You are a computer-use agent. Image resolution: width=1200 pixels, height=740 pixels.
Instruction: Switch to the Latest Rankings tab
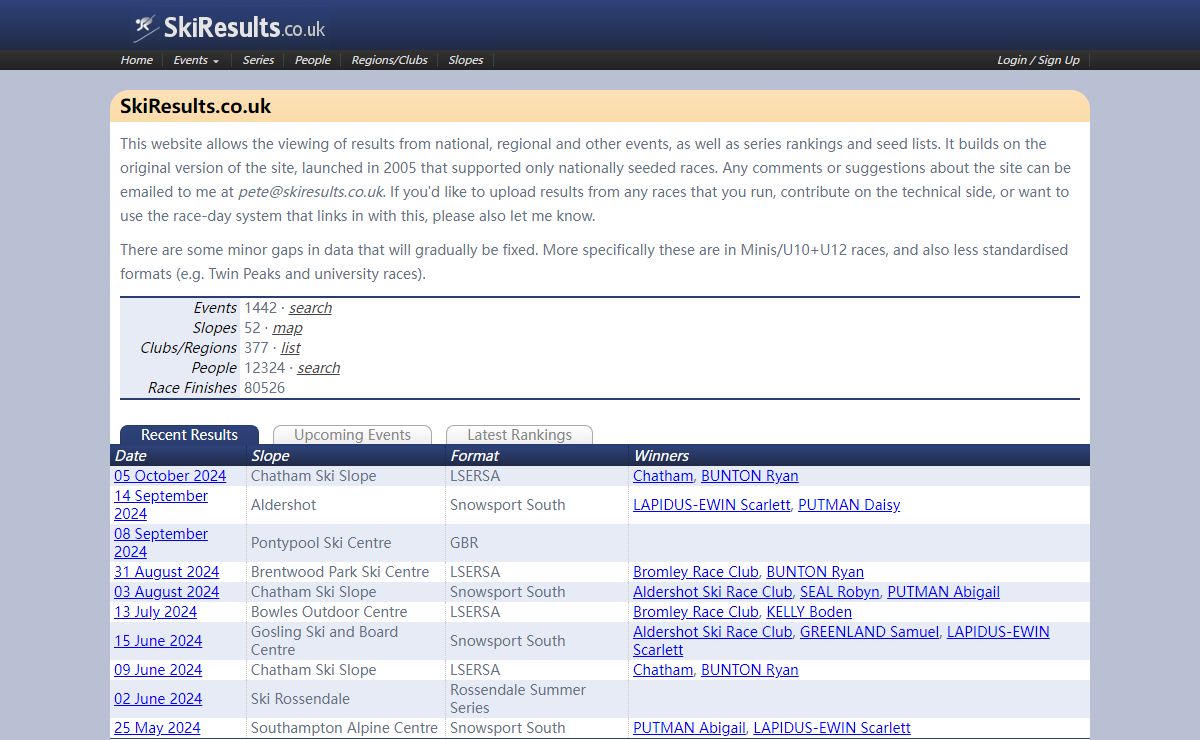point(519,435)
